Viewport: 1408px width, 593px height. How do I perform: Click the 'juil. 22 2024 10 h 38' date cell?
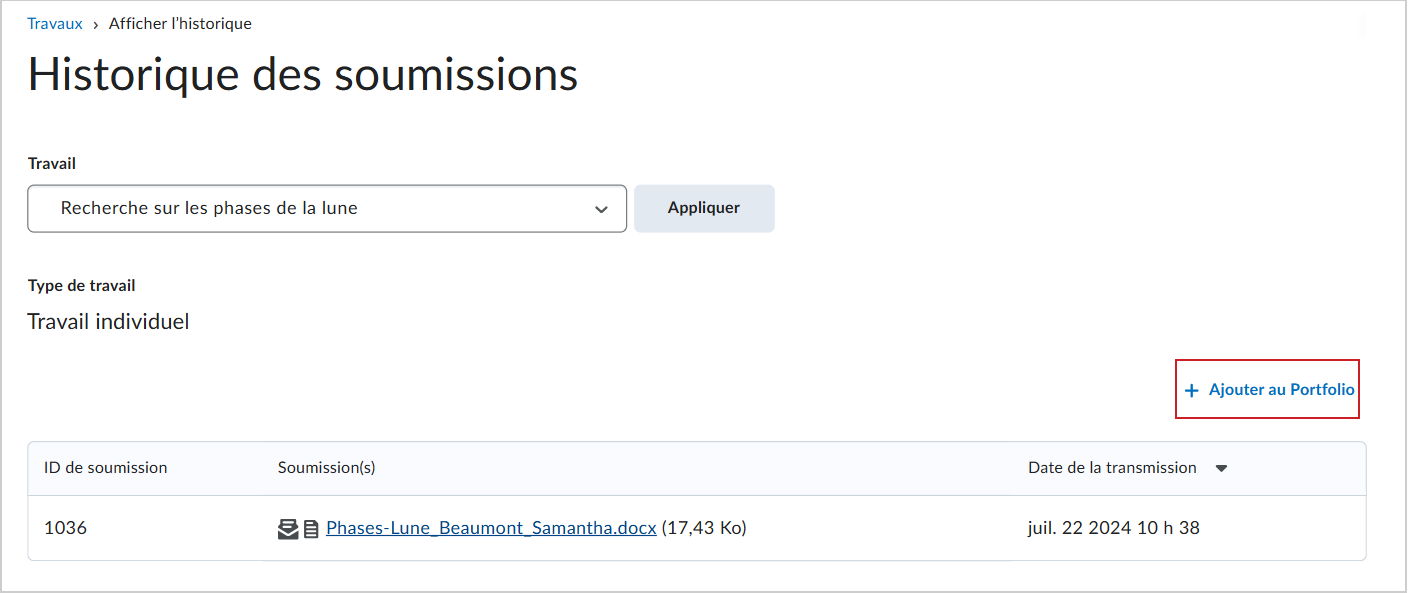pyautogui.click(x=1114, y=528)
